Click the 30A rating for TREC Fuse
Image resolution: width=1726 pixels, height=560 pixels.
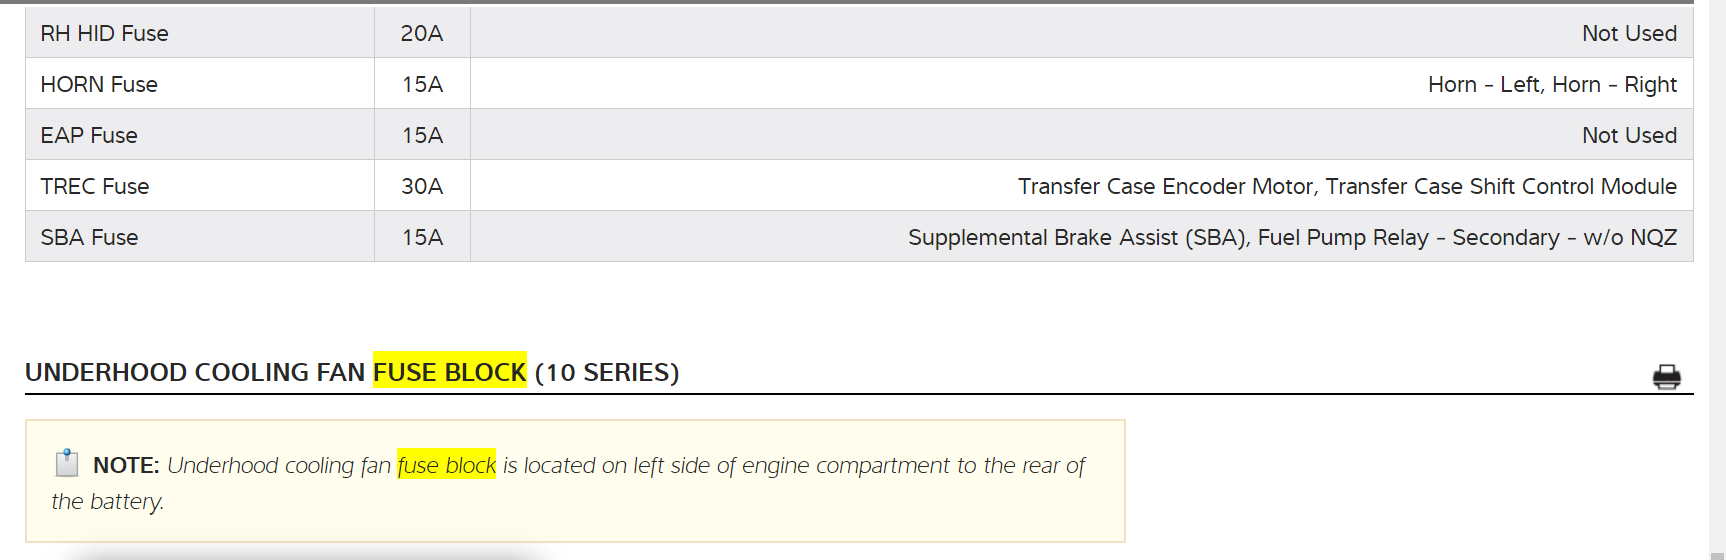point(422,186)
